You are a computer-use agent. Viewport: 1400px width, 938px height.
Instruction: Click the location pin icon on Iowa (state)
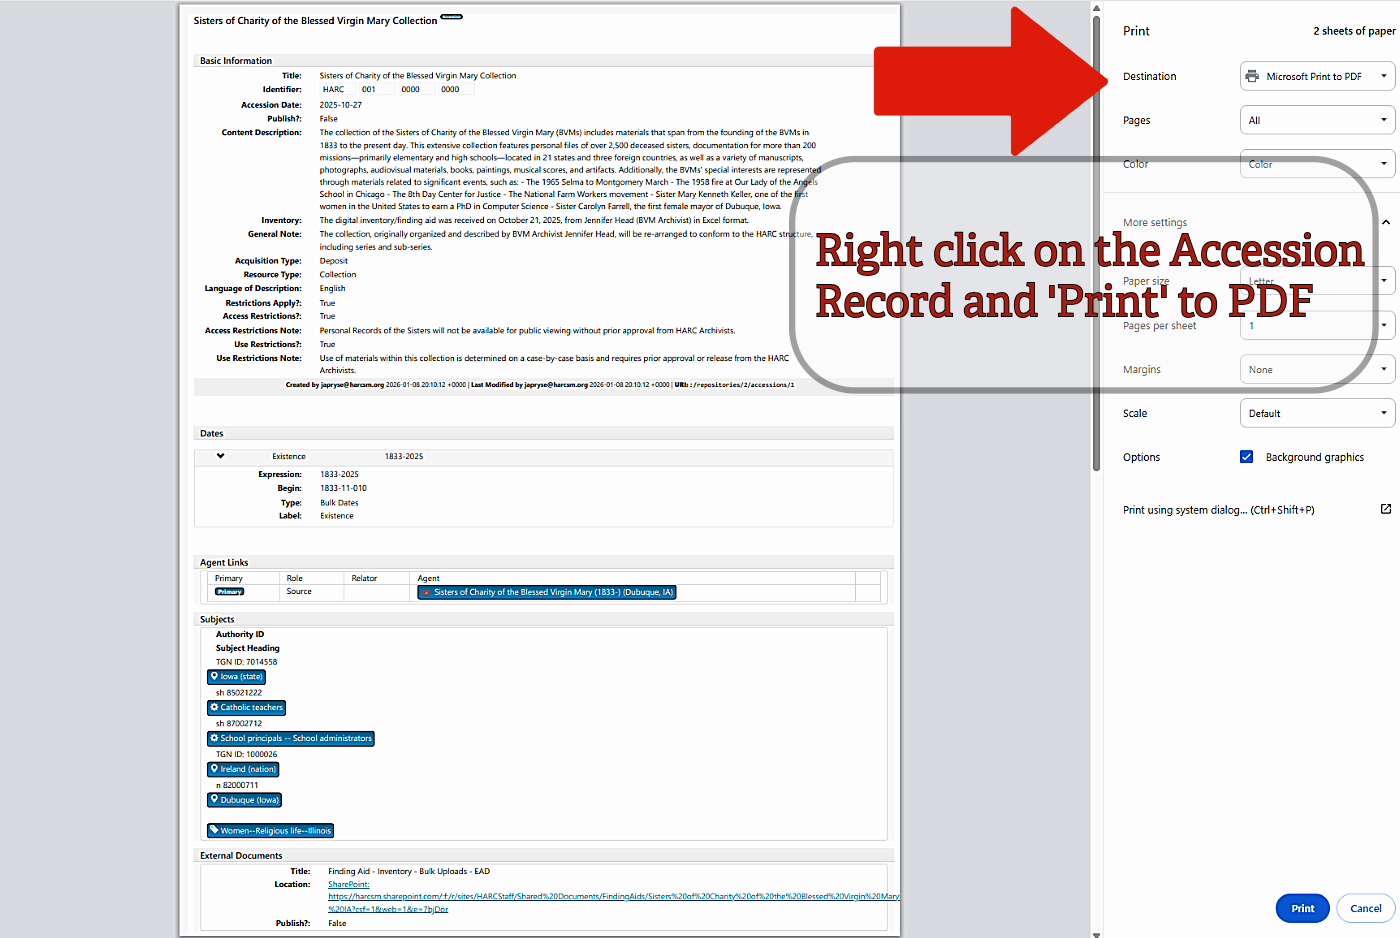[214, 675]
